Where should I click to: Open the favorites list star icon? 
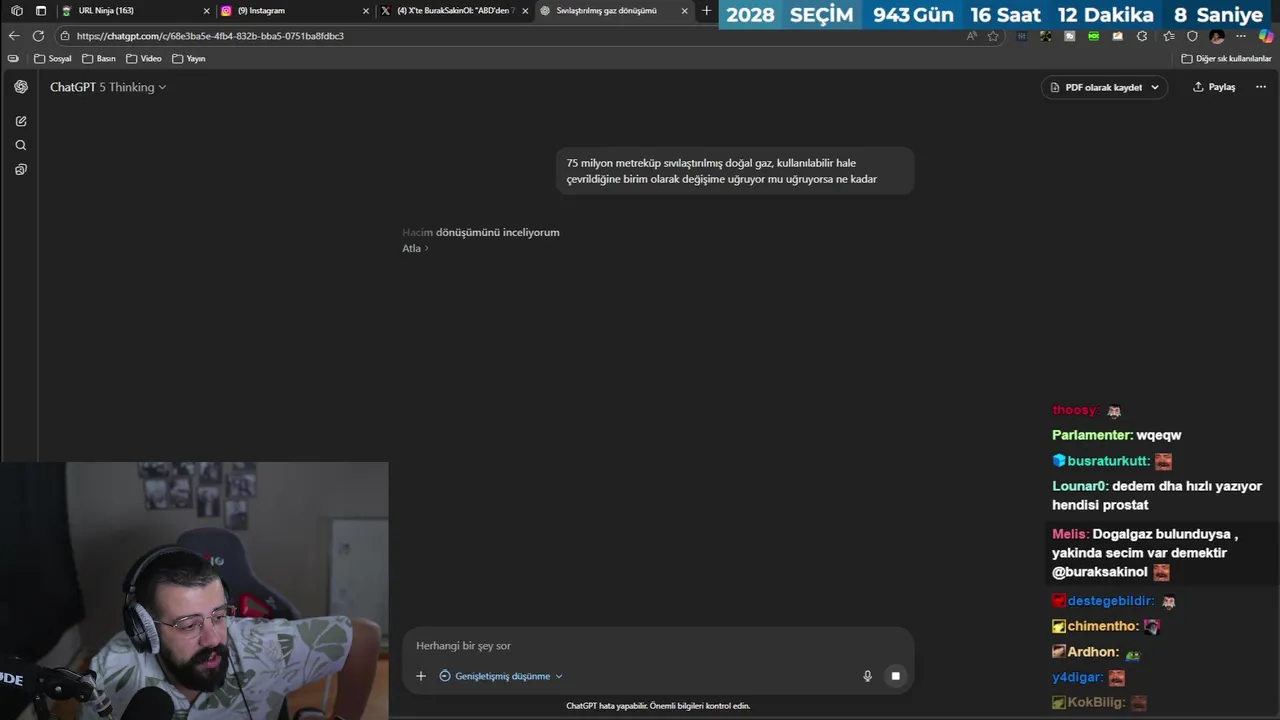[1168, 36]
